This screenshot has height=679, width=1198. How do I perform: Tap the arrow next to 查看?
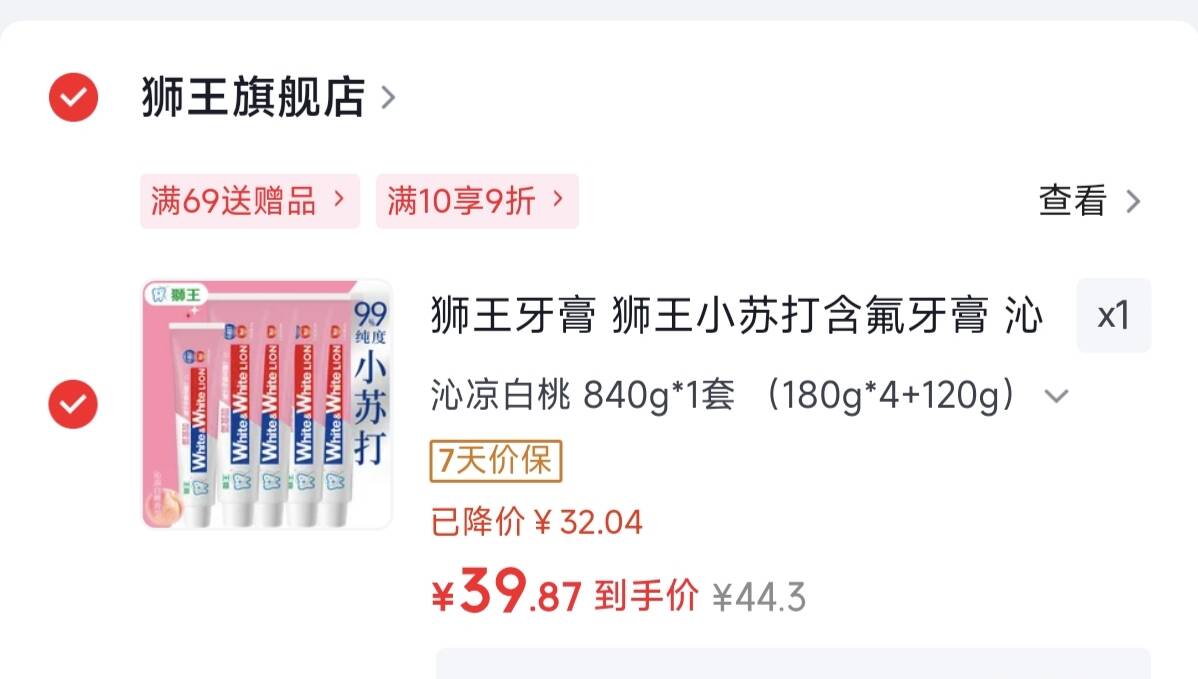1134,202
